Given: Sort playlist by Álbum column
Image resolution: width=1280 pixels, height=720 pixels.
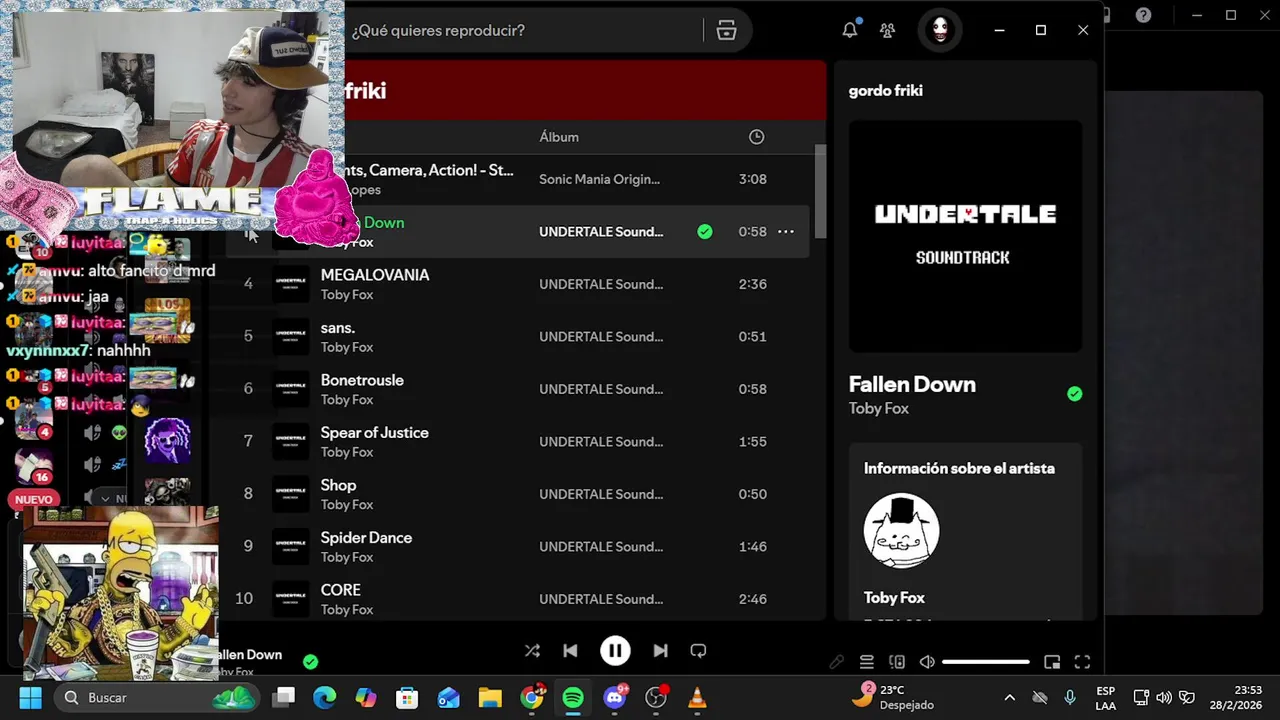Looking at the screenshot, I should pos(559,137).
